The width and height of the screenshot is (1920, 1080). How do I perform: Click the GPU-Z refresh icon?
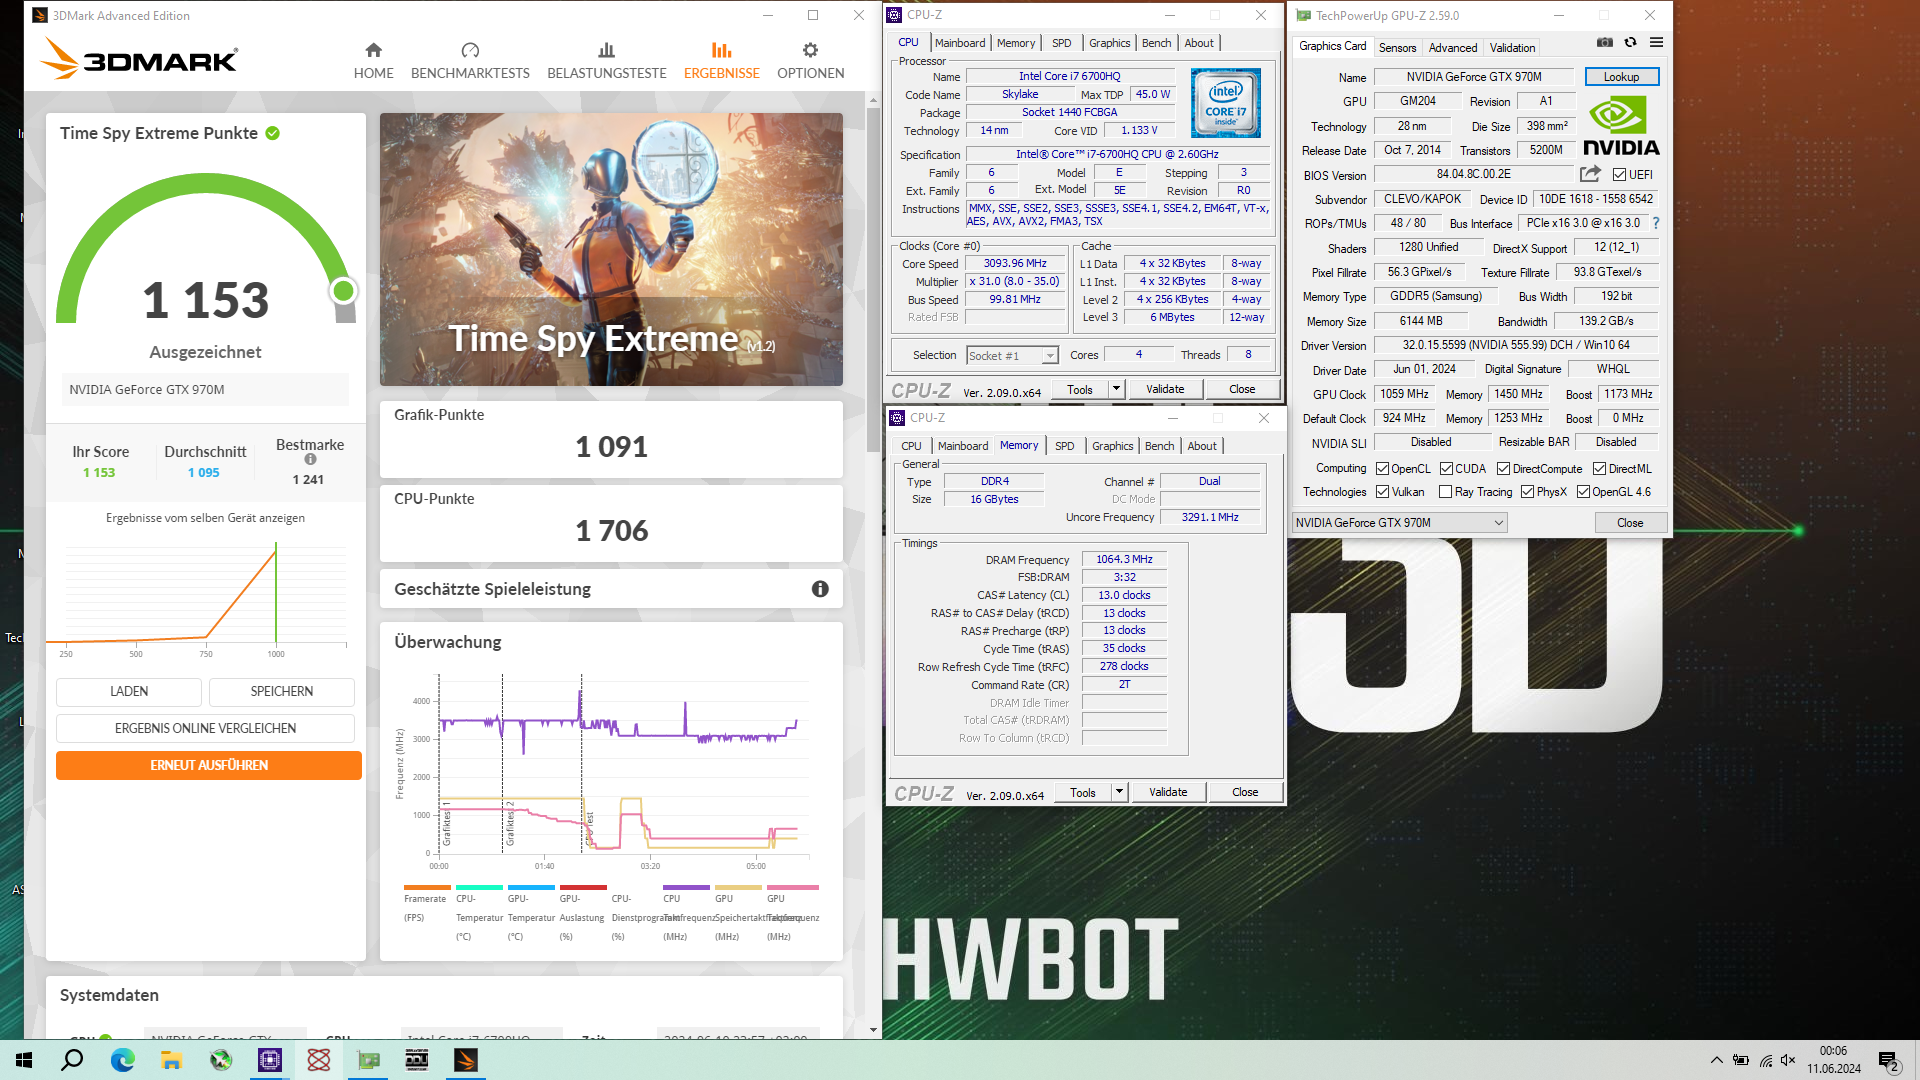click(x=1630, y=43)
